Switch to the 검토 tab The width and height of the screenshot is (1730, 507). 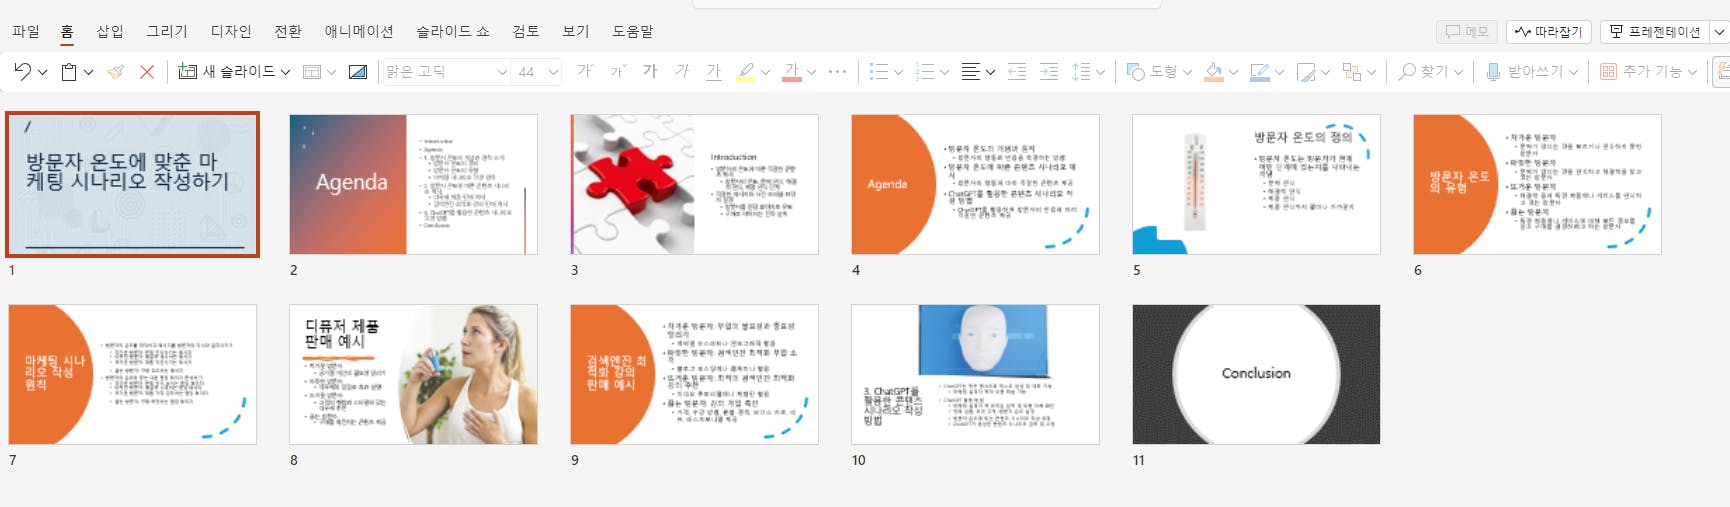(x=526, y=31)
